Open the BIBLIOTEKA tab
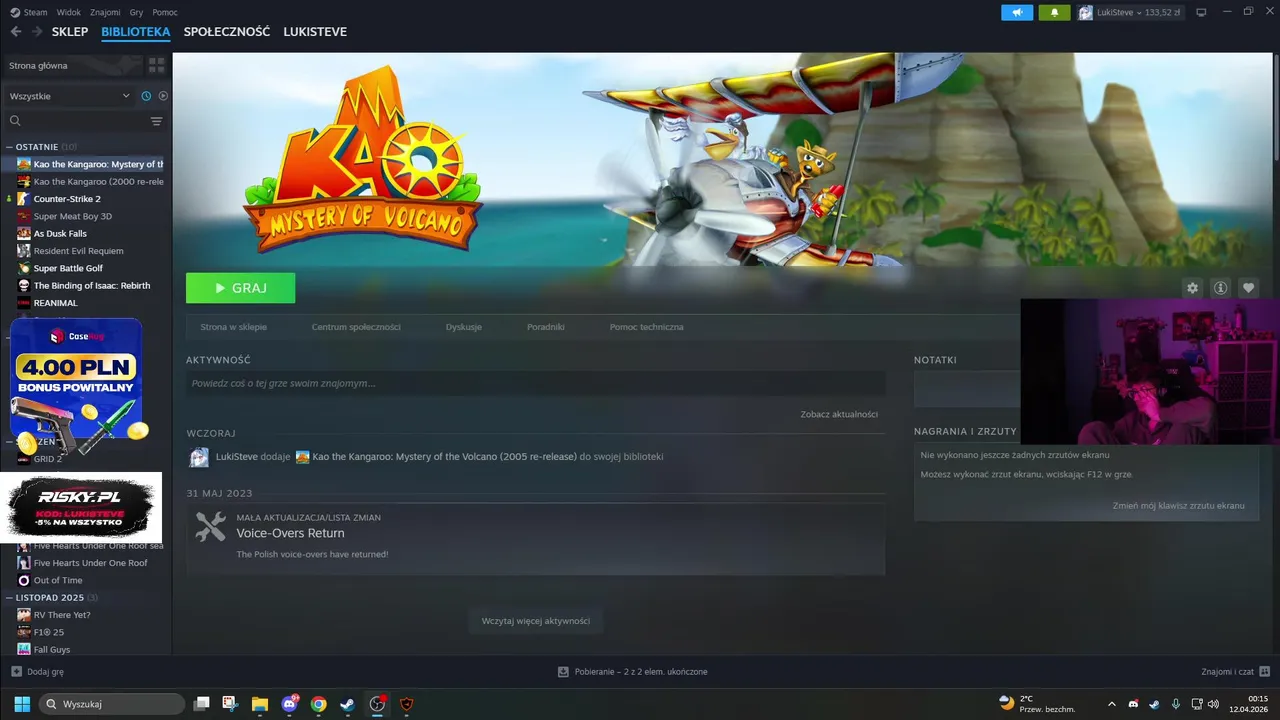 [x=136, y=32]
